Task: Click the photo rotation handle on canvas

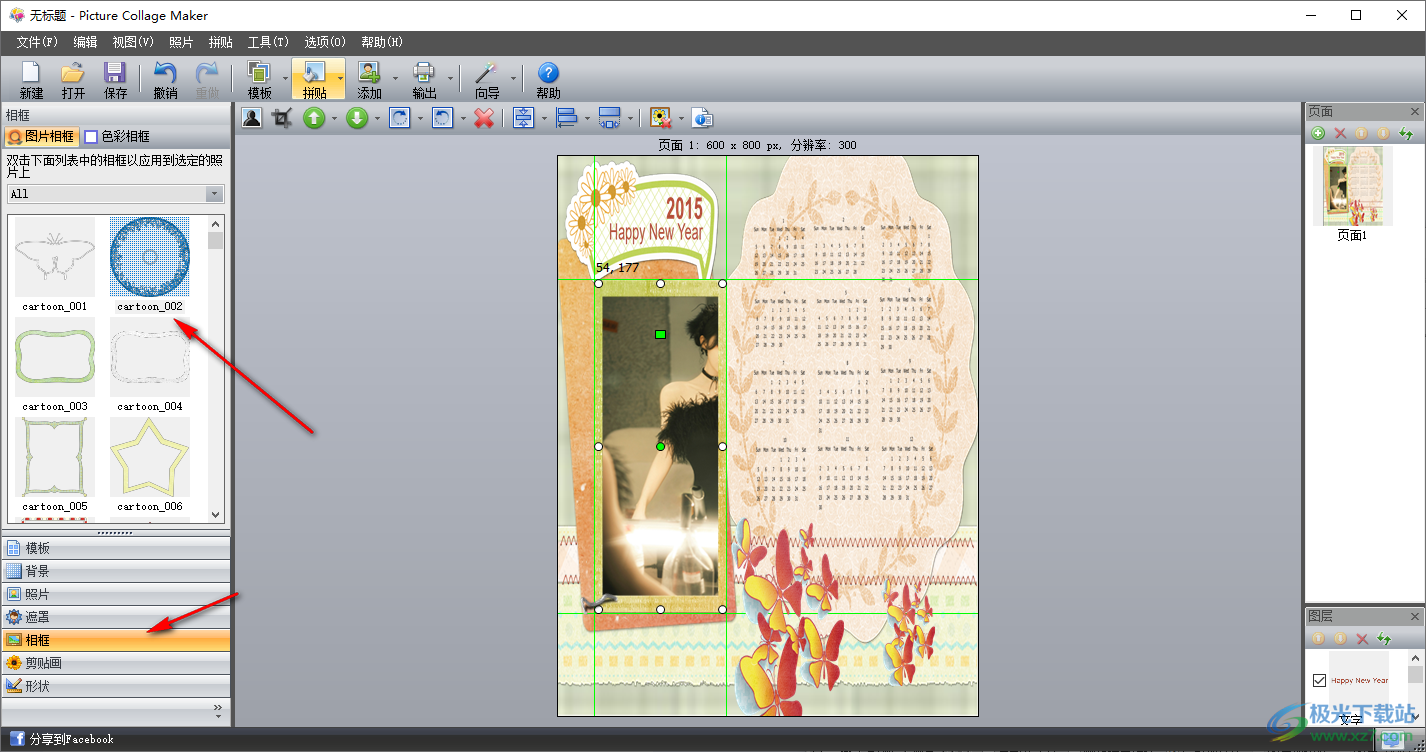Action: tap(660, 334)
